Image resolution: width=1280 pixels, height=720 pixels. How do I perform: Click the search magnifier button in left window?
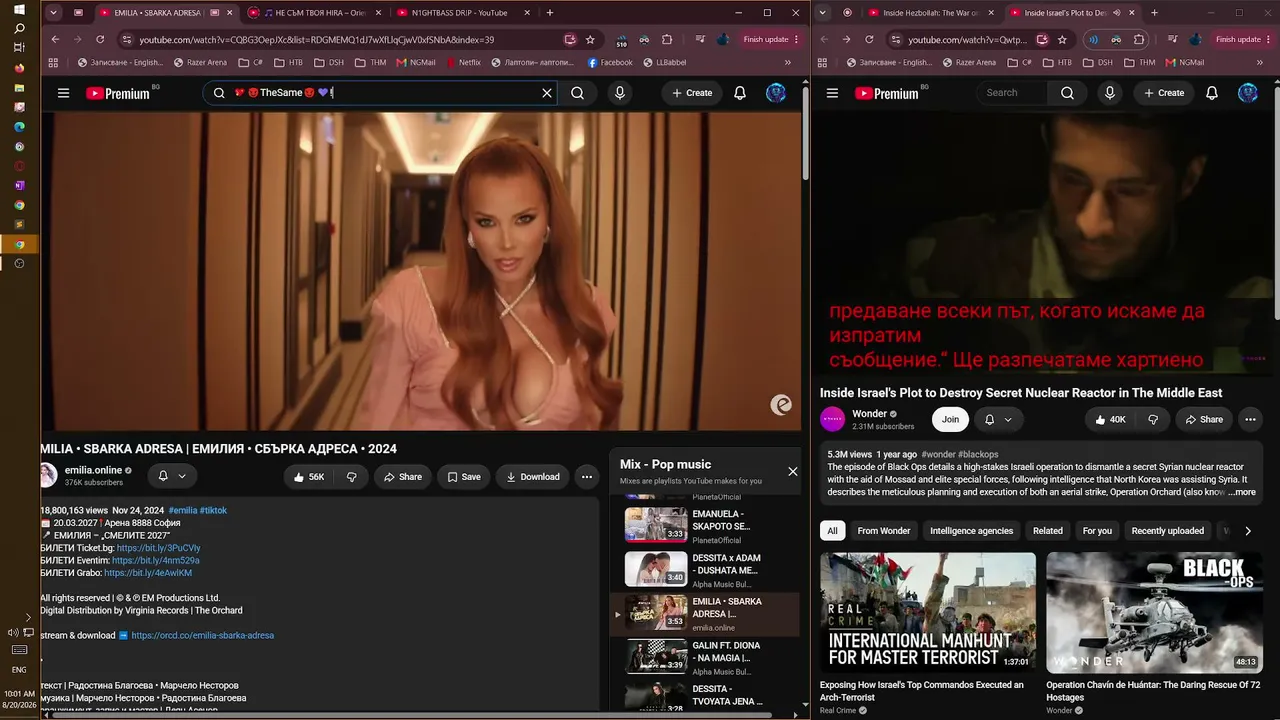pyautogui.click(x=577, y=93)
